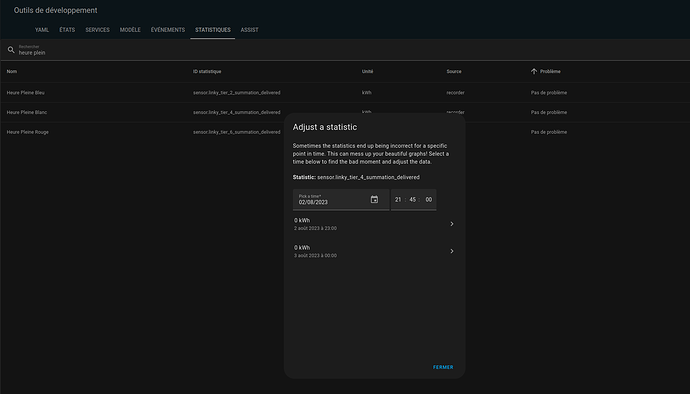Open the 2 août 2023 à 23:00 entry chevron
The width and height of the screenshot is (690, 394).
point(451,224)
